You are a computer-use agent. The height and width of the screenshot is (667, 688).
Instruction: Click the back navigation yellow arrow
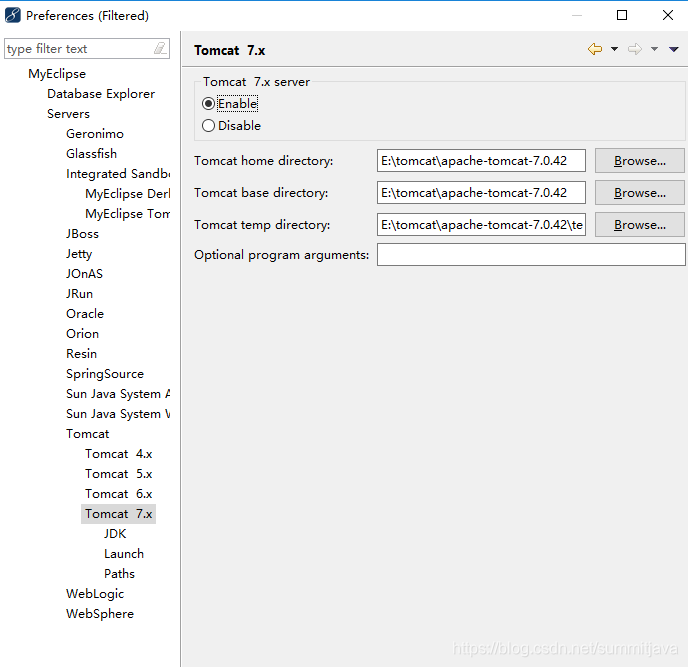[595, 49]
